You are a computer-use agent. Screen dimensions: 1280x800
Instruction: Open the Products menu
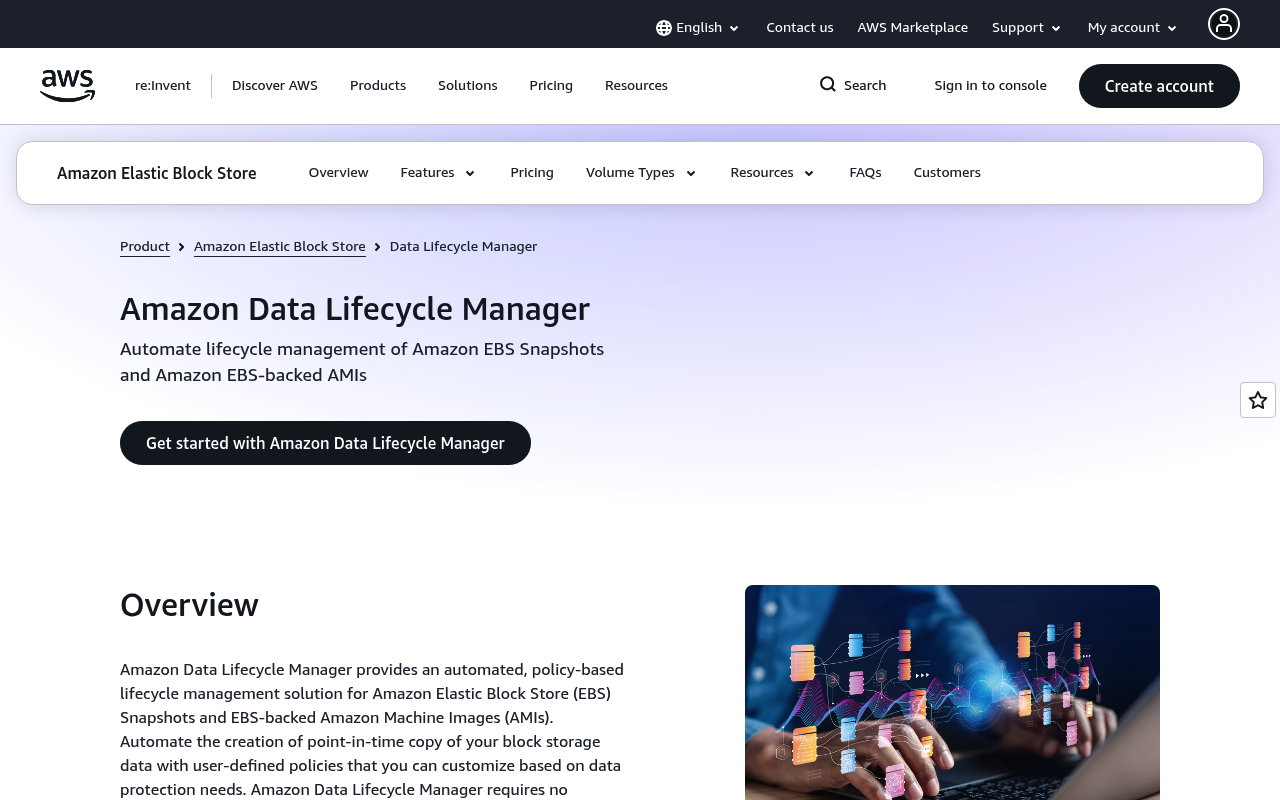[x=378, y=86]
